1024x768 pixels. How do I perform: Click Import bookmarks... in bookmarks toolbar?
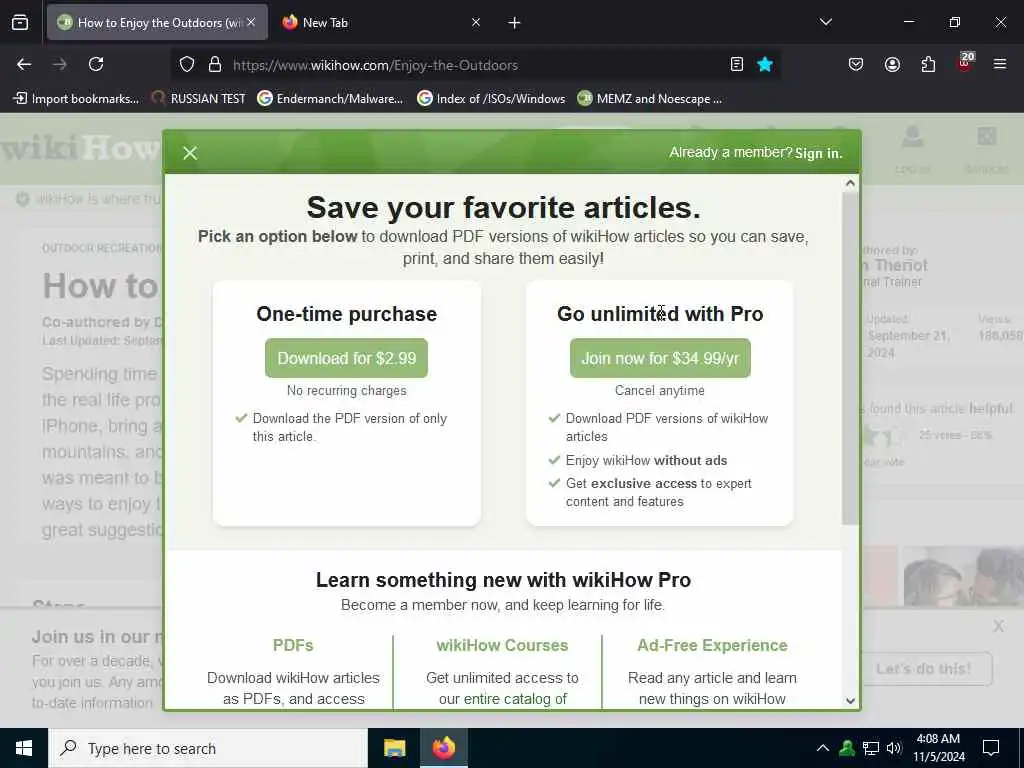(76, 99)
